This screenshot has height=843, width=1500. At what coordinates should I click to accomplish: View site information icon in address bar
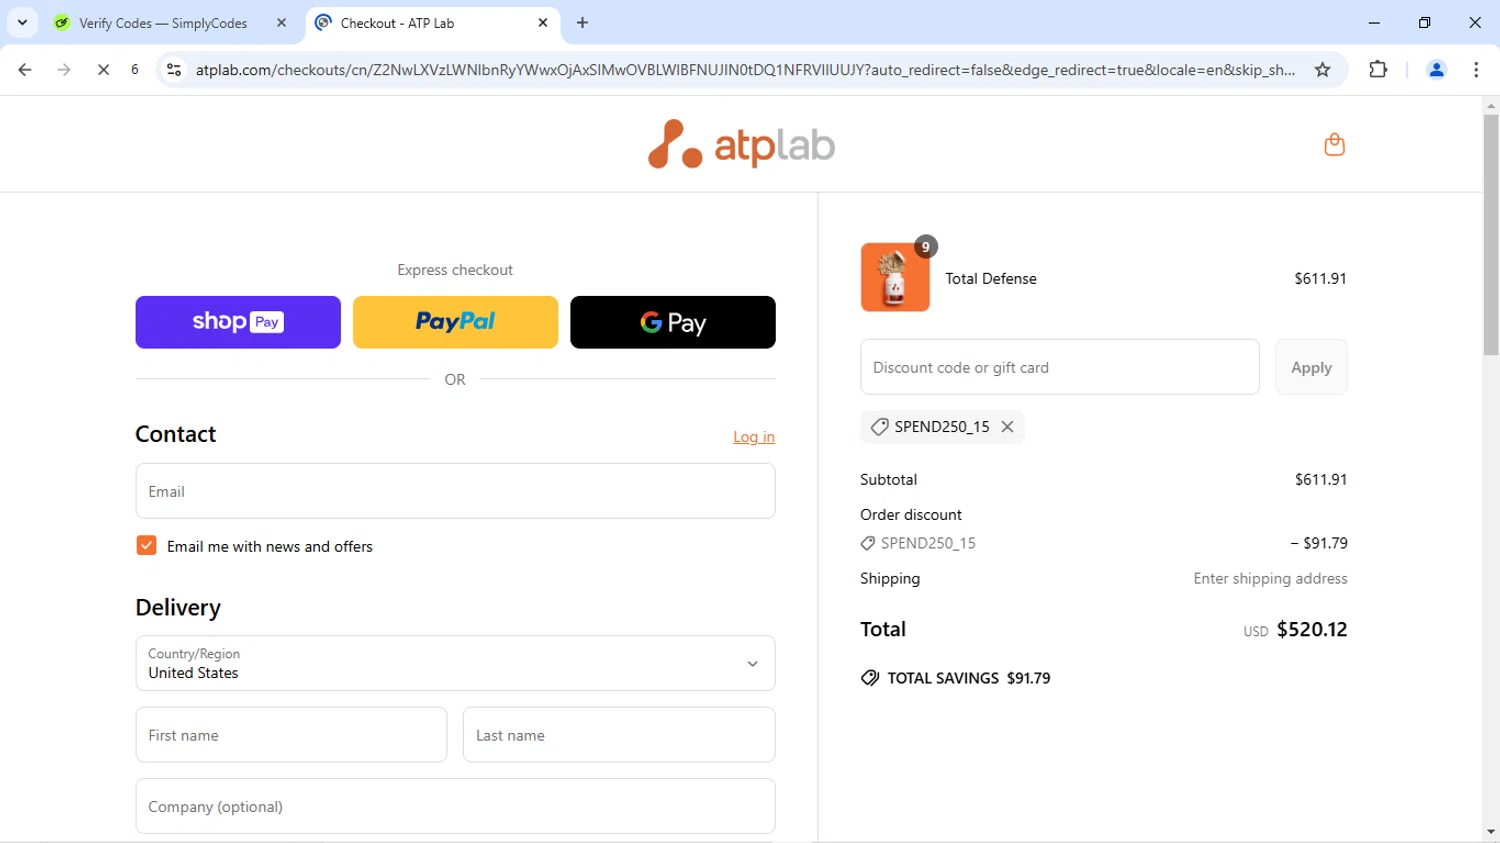(174, 70)
